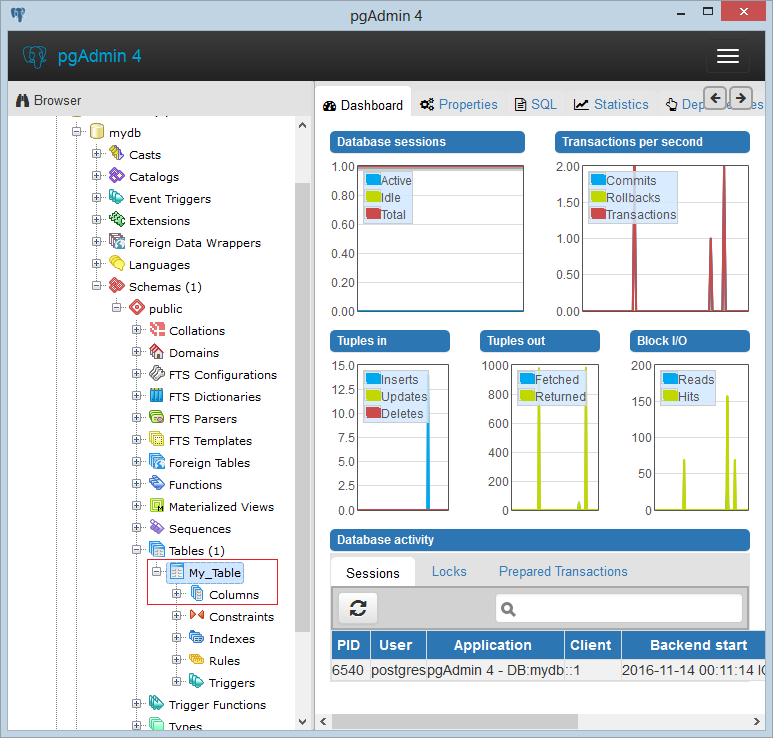The image size is (773, 738).
Task: Select the Prepared Transactions tab
Action: (563, 572)
